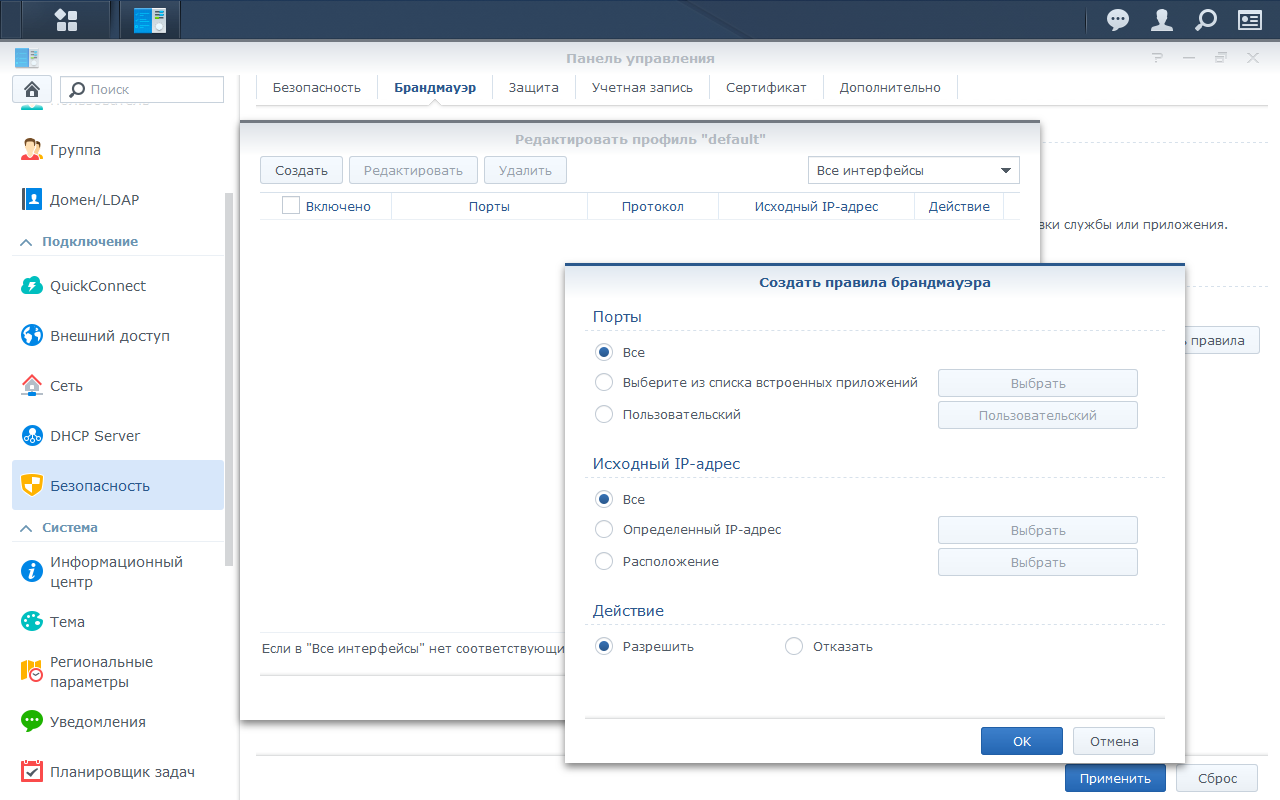This screenshot has width=1280, height=800.
Task: Open the Информационный центр info icon
Action: [32, 571]
